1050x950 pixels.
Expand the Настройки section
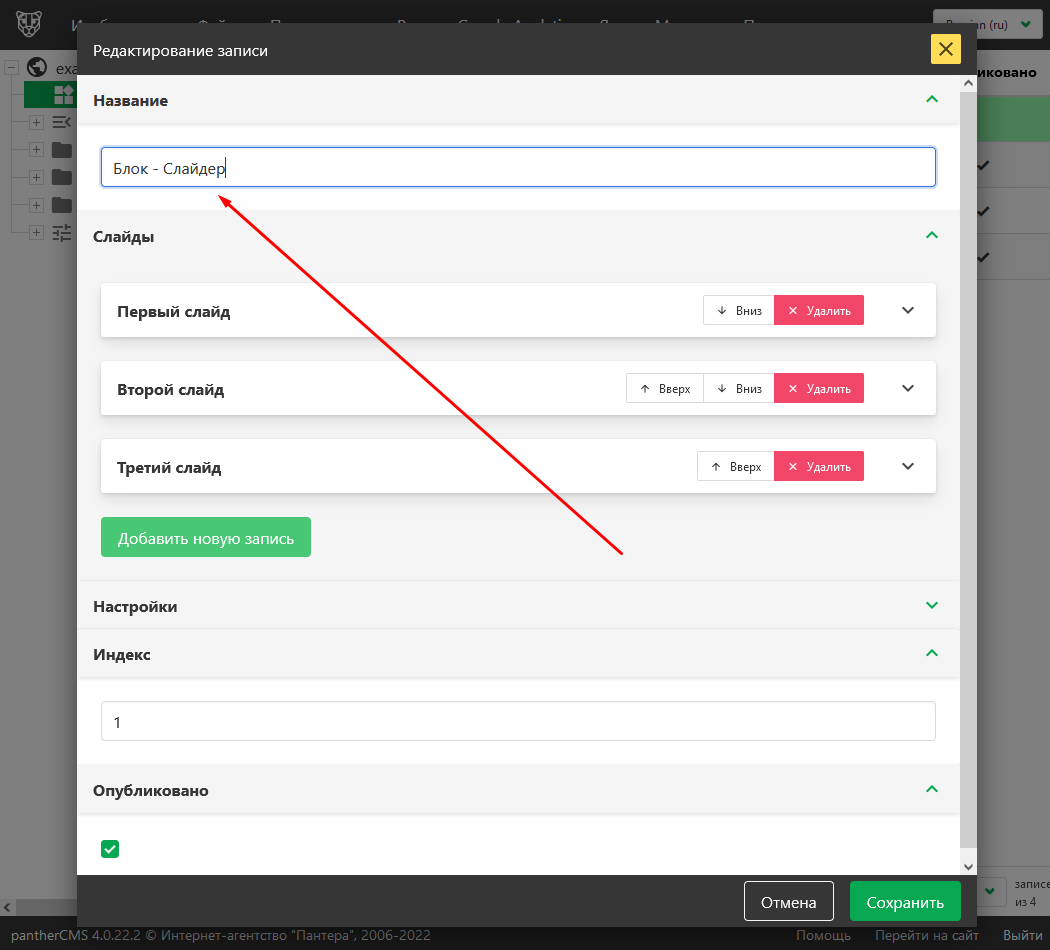coord(932,606)
